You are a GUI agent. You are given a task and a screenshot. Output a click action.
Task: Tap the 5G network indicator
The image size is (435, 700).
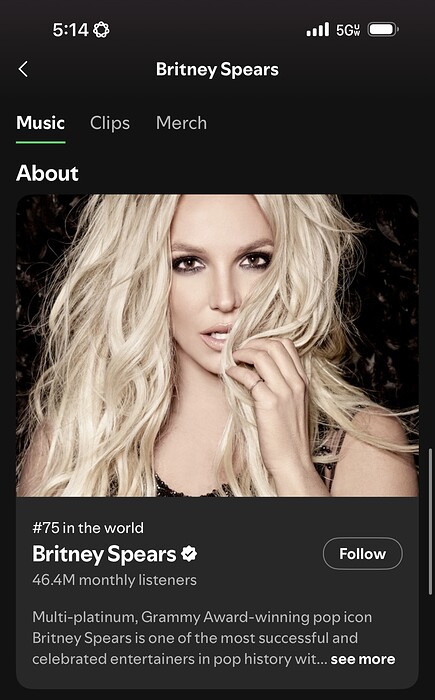[348, 30]
